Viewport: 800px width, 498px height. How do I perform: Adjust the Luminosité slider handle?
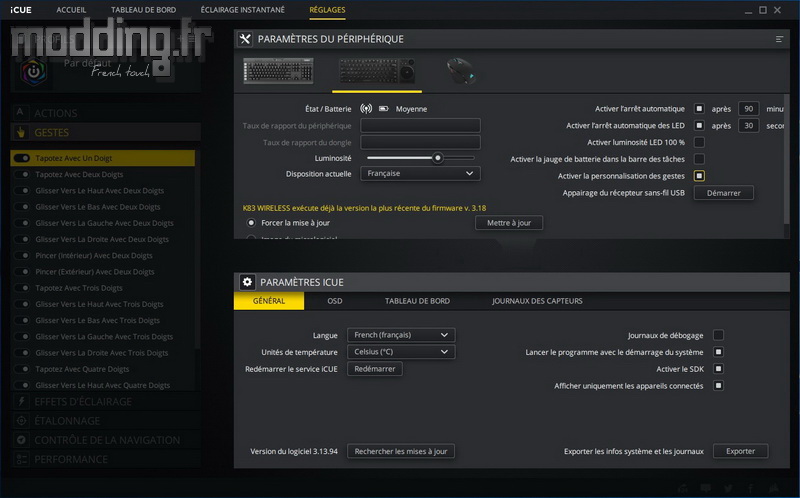[x=437, y=158]
